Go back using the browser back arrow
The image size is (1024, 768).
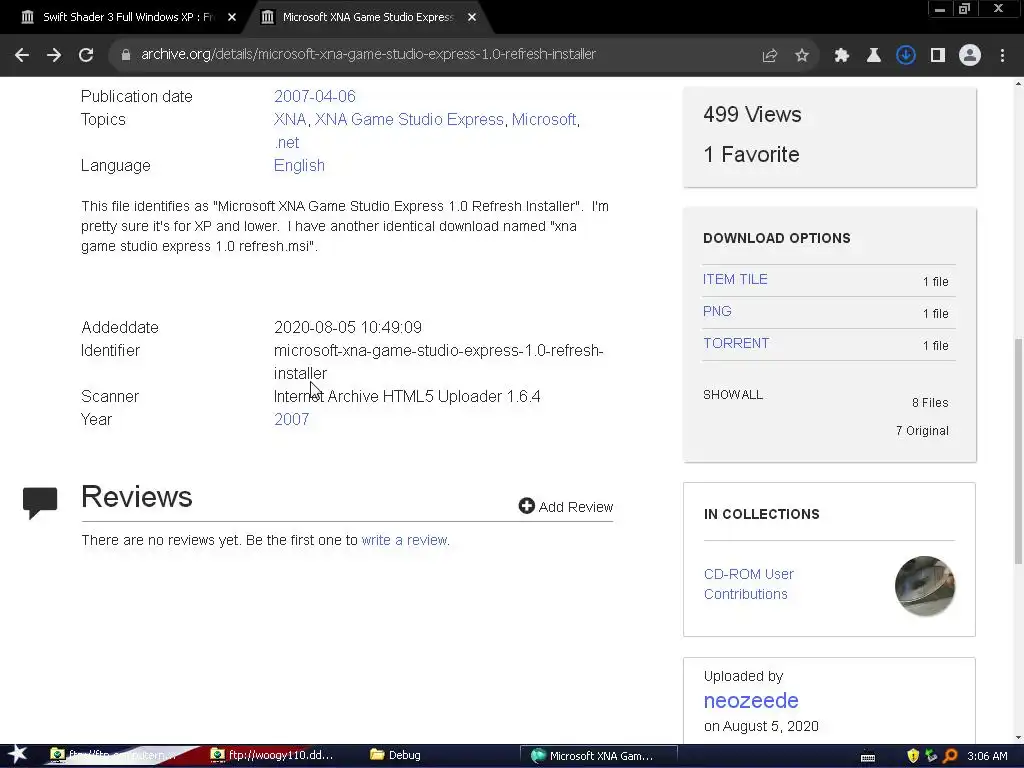tap(22, 55)
